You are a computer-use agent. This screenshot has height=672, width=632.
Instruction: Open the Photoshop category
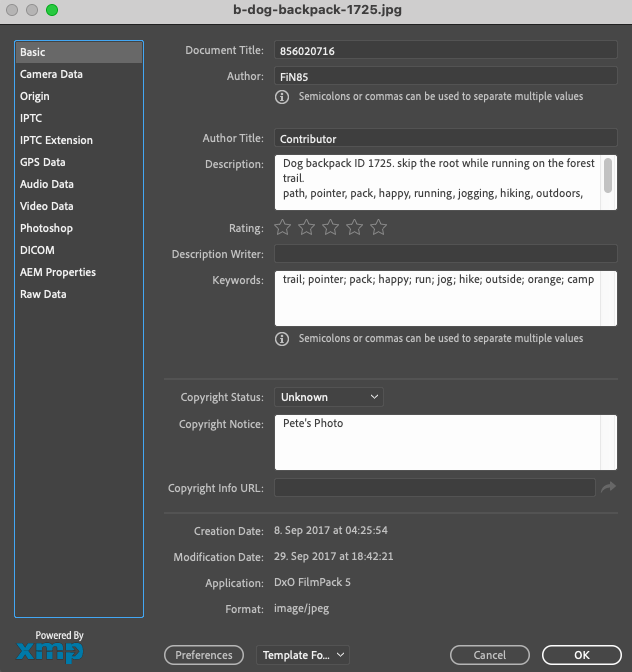tap(78, 228)
